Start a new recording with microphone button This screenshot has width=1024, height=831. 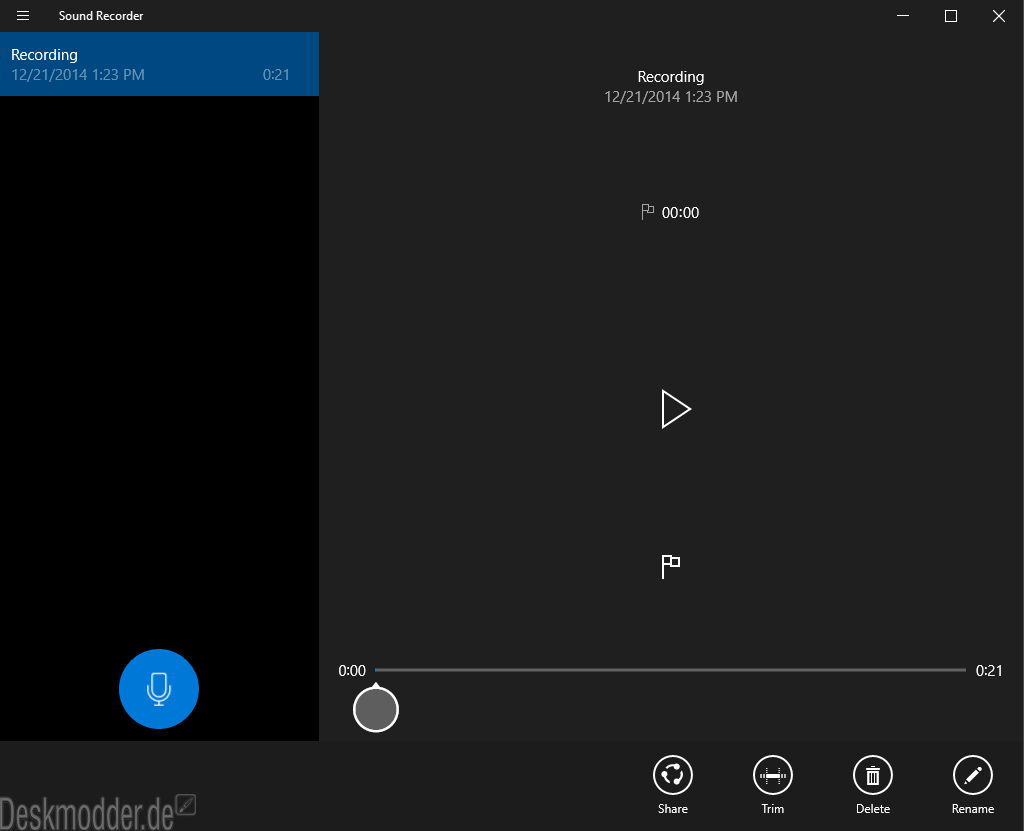pyautogui.click(x=159, y=689)
